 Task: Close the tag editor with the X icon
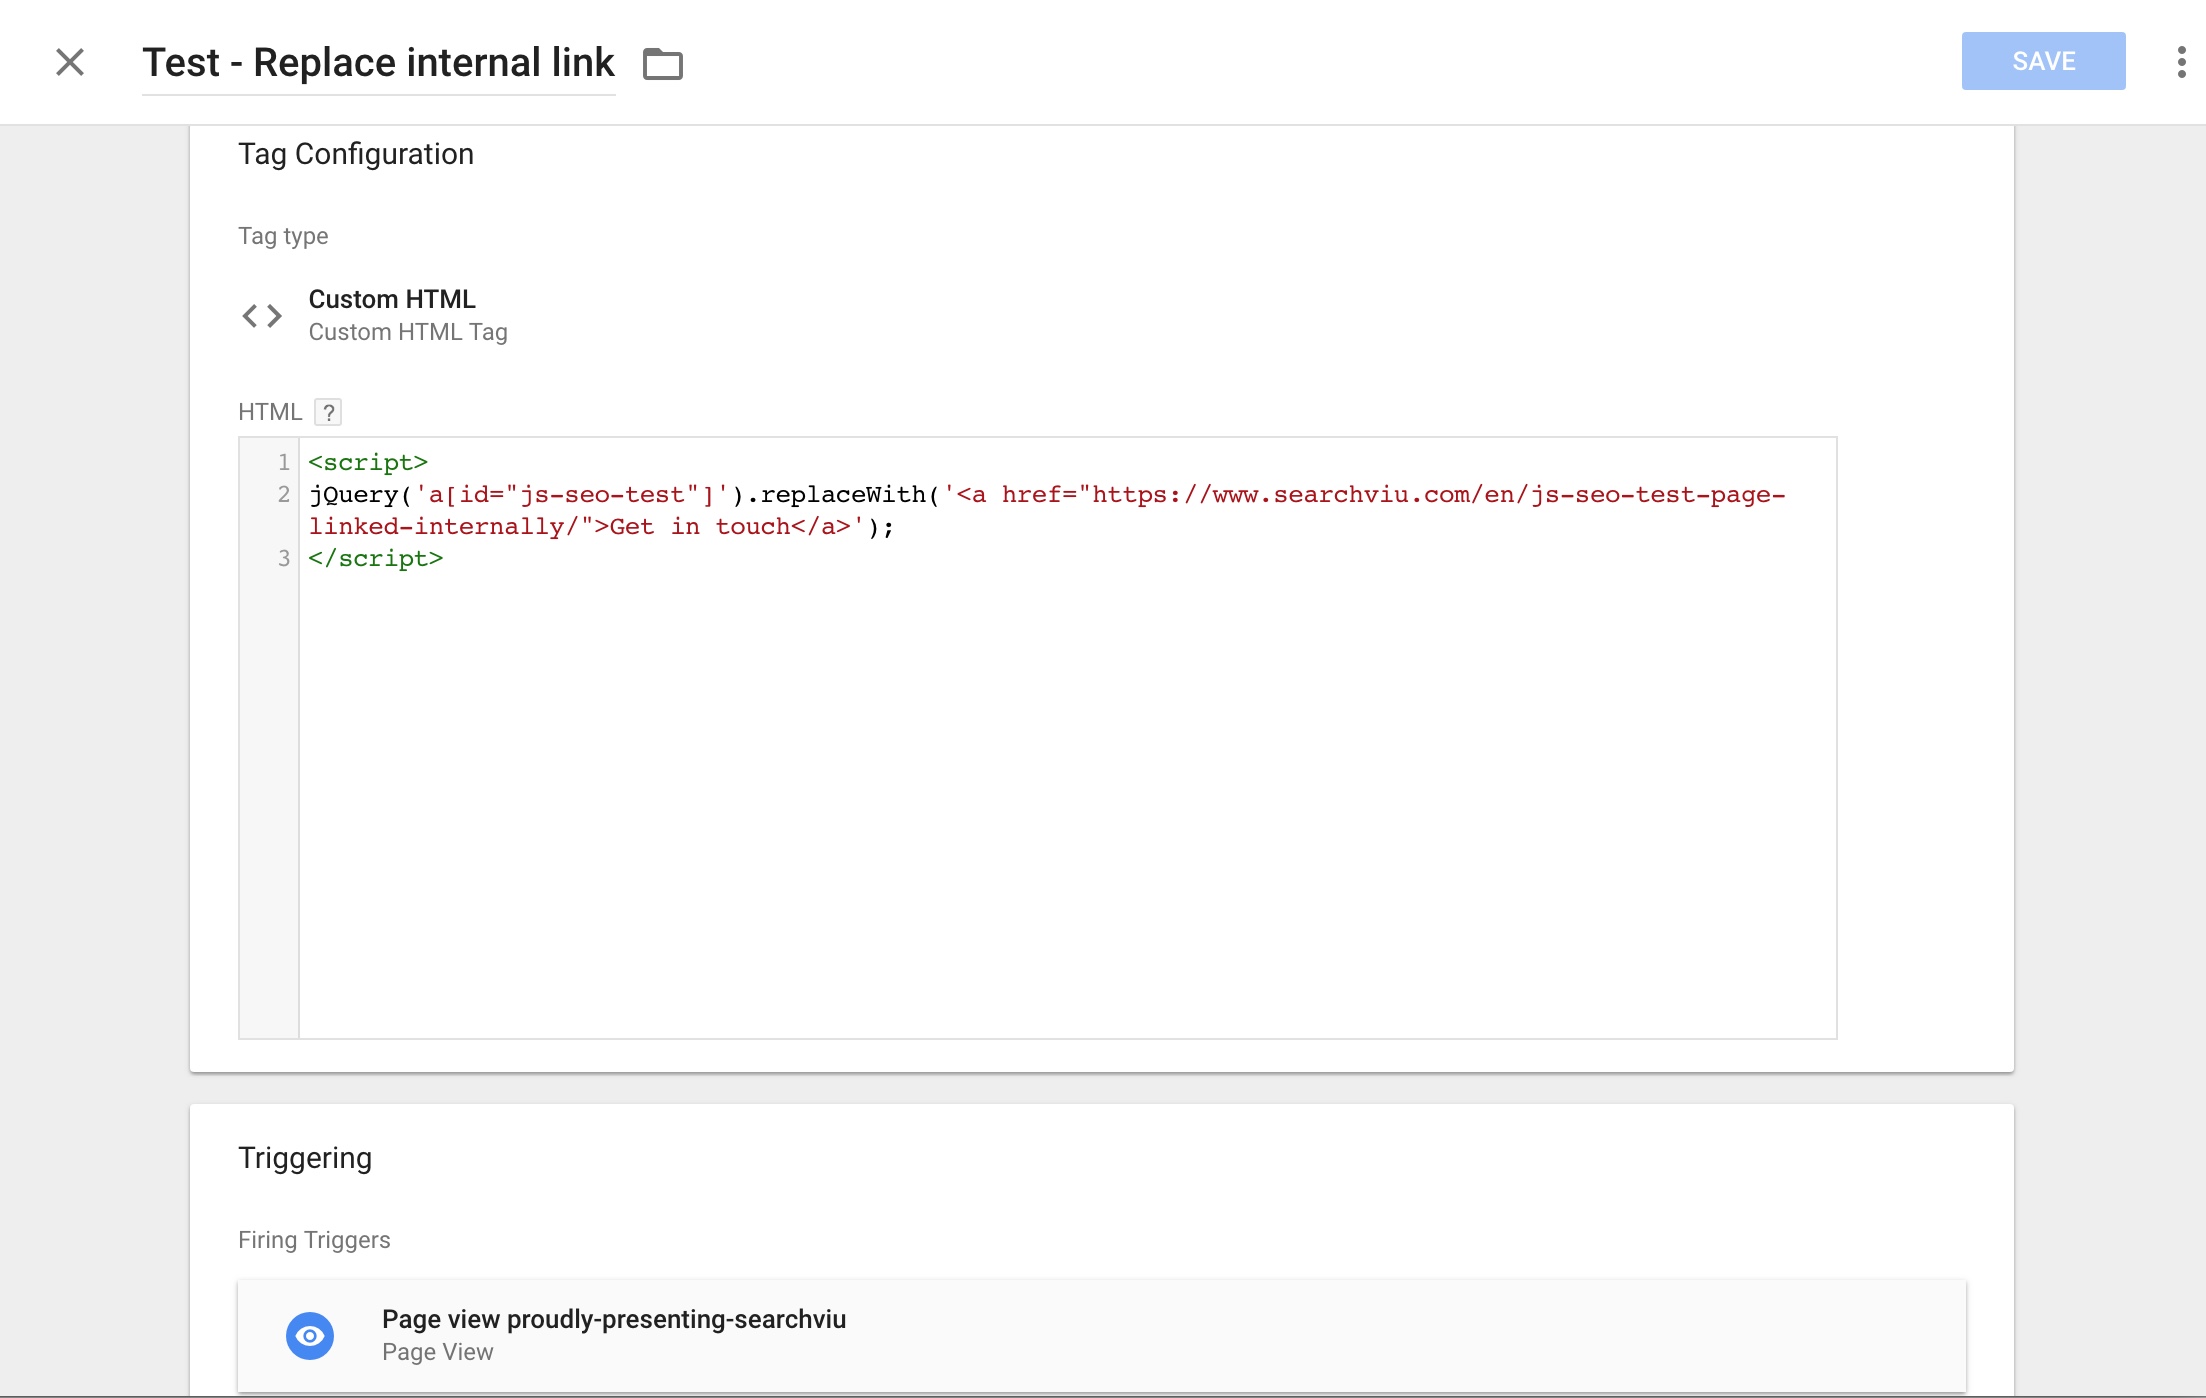pos(69,62)
